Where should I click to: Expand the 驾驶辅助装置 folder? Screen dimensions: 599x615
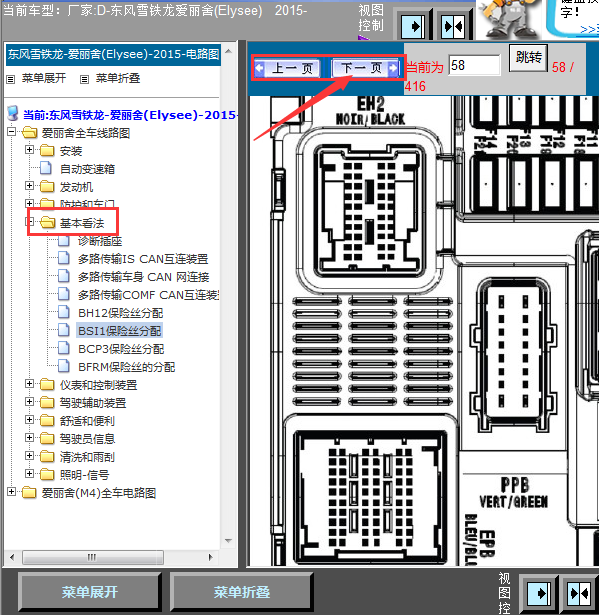coord(29,402)
